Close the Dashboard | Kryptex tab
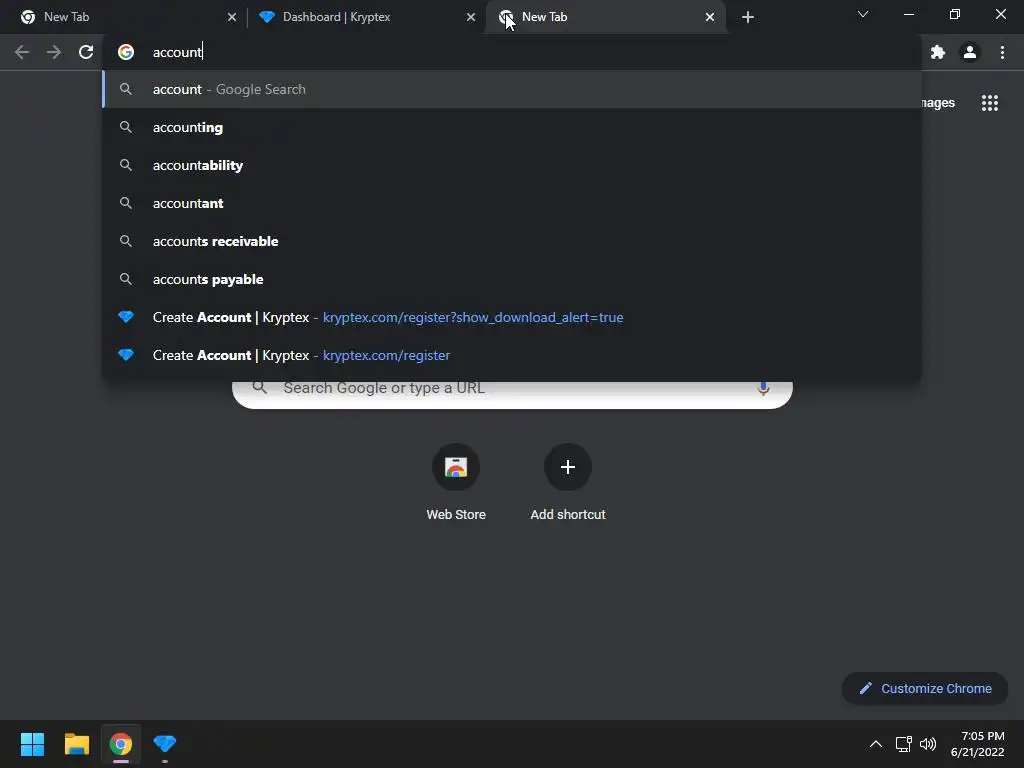 click(x=471, y=17)
